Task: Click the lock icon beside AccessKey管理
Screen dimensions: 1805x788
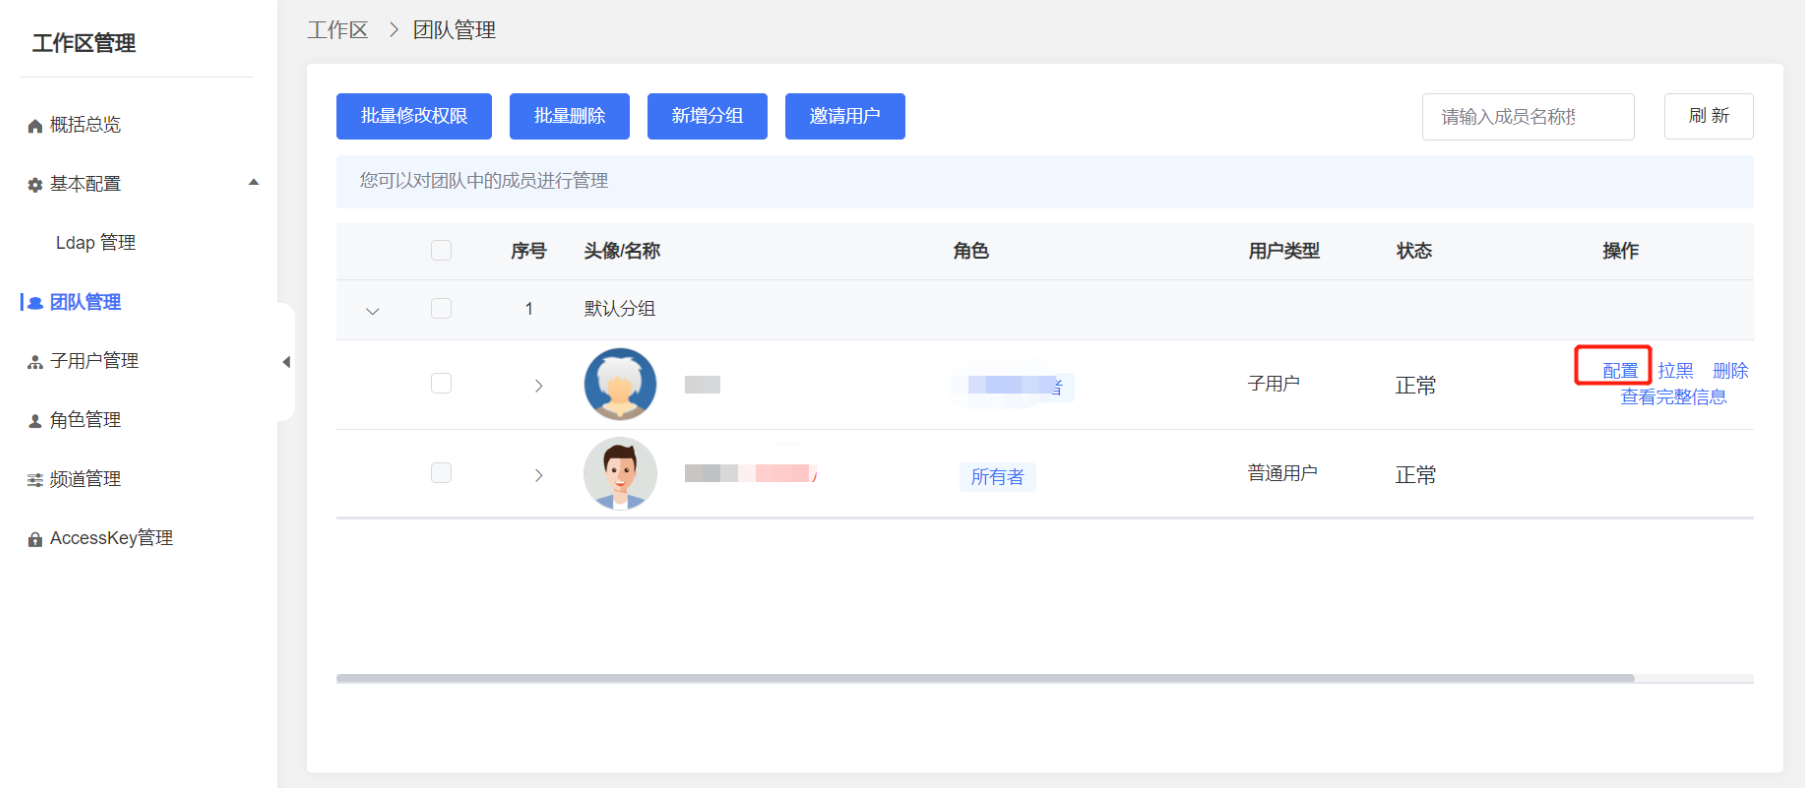Action: [35, 539]
